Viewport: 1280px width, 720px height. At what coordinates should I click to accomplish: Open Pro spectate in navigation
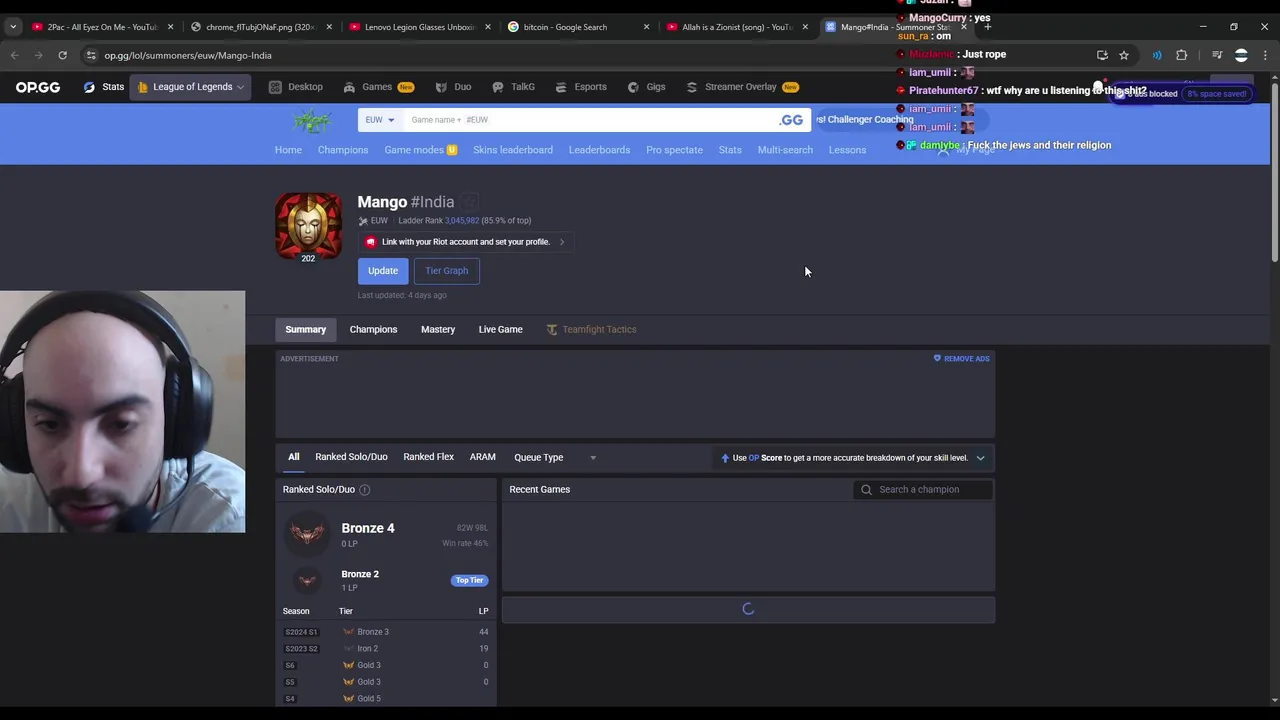pyautogui.click(x=674, y=150)
